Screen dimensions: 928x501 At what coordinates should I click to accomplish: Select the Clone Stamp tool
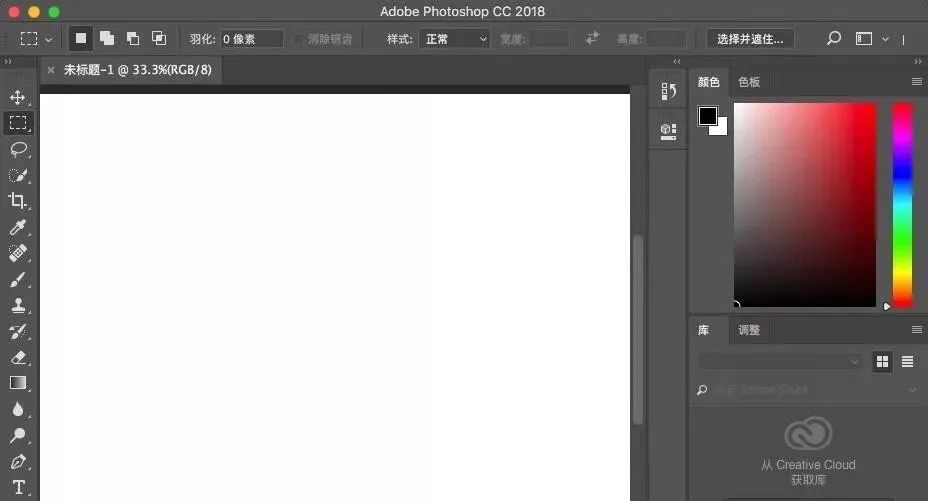click(18, 305)
